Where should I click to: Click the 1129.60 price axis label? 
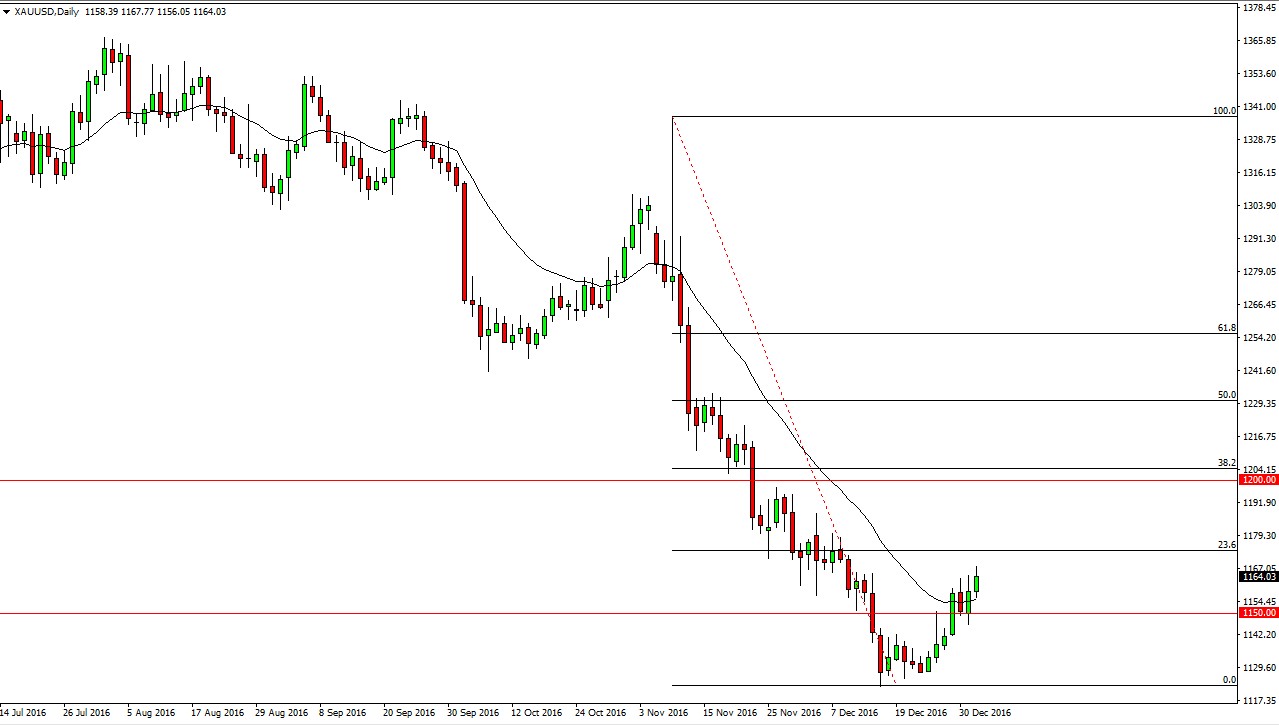(x=1260, y=668)
